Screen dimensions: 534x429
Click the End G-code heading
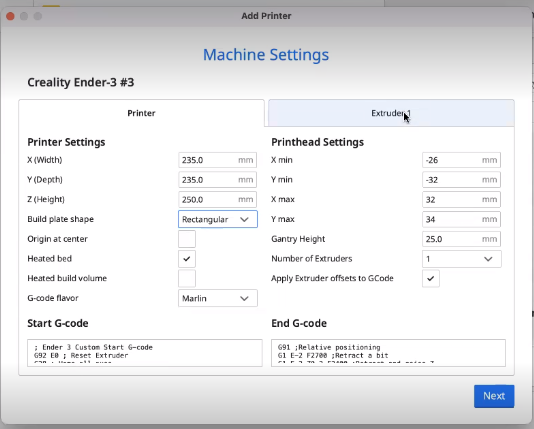(x=299, y=323)
